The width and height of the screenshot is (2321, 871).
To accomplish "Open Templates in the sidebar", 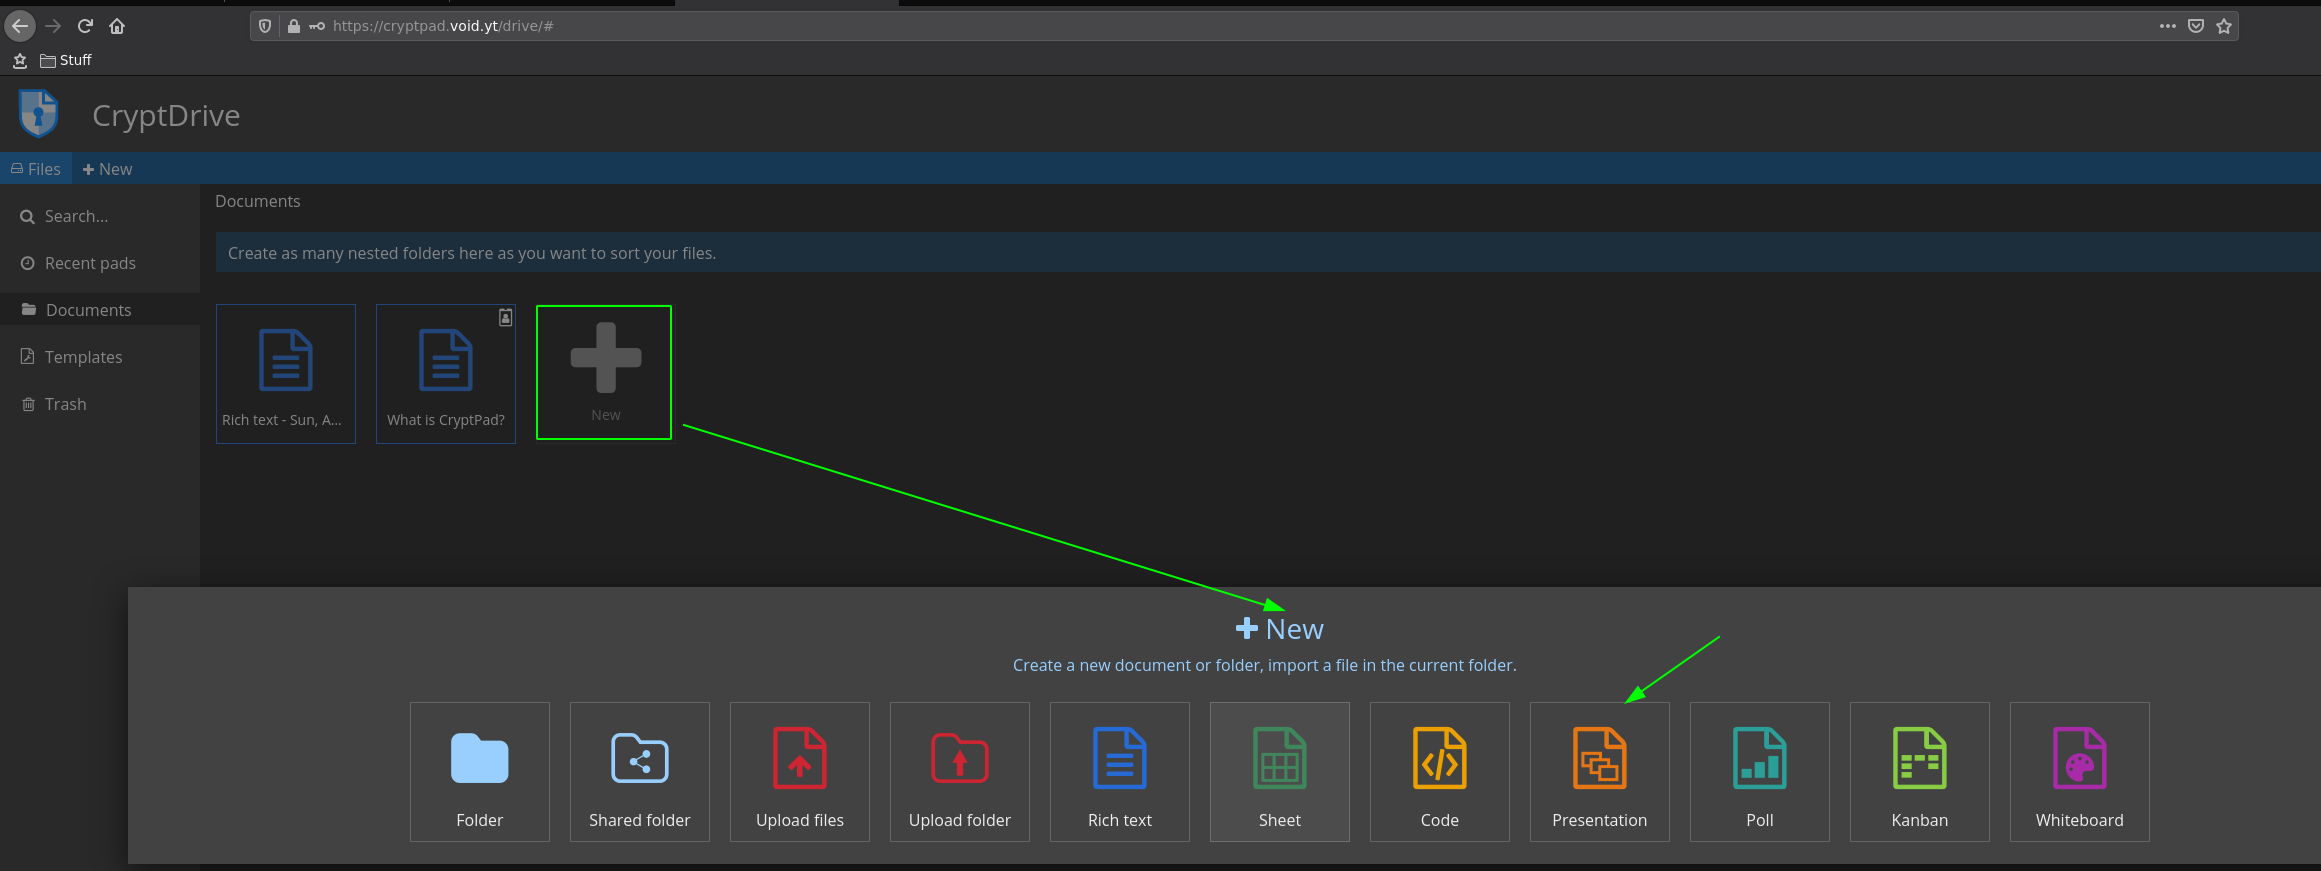I will [x=100, y=357].
